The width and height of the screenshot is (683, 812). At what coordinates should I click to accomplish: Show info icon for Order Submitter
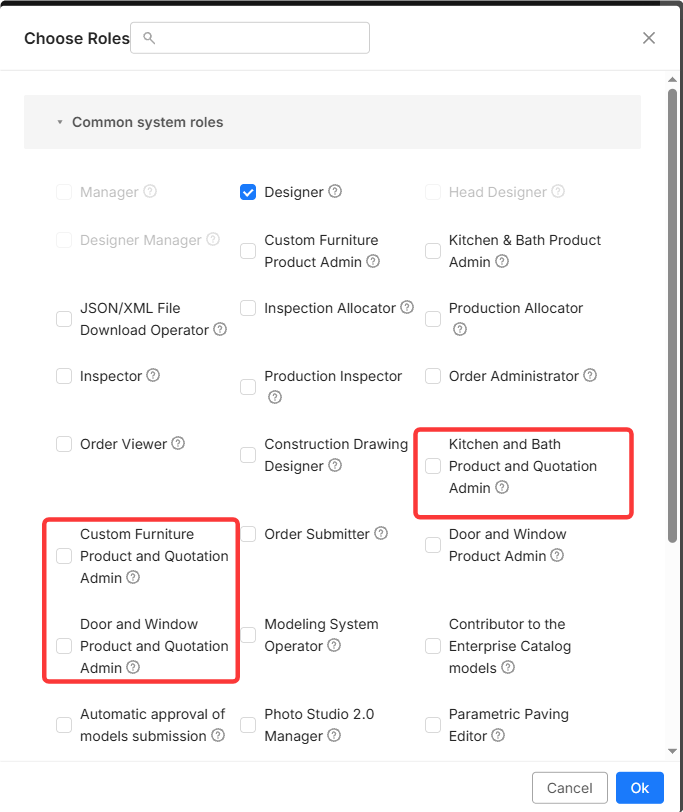pyautogui.click(x=381, y=533)
